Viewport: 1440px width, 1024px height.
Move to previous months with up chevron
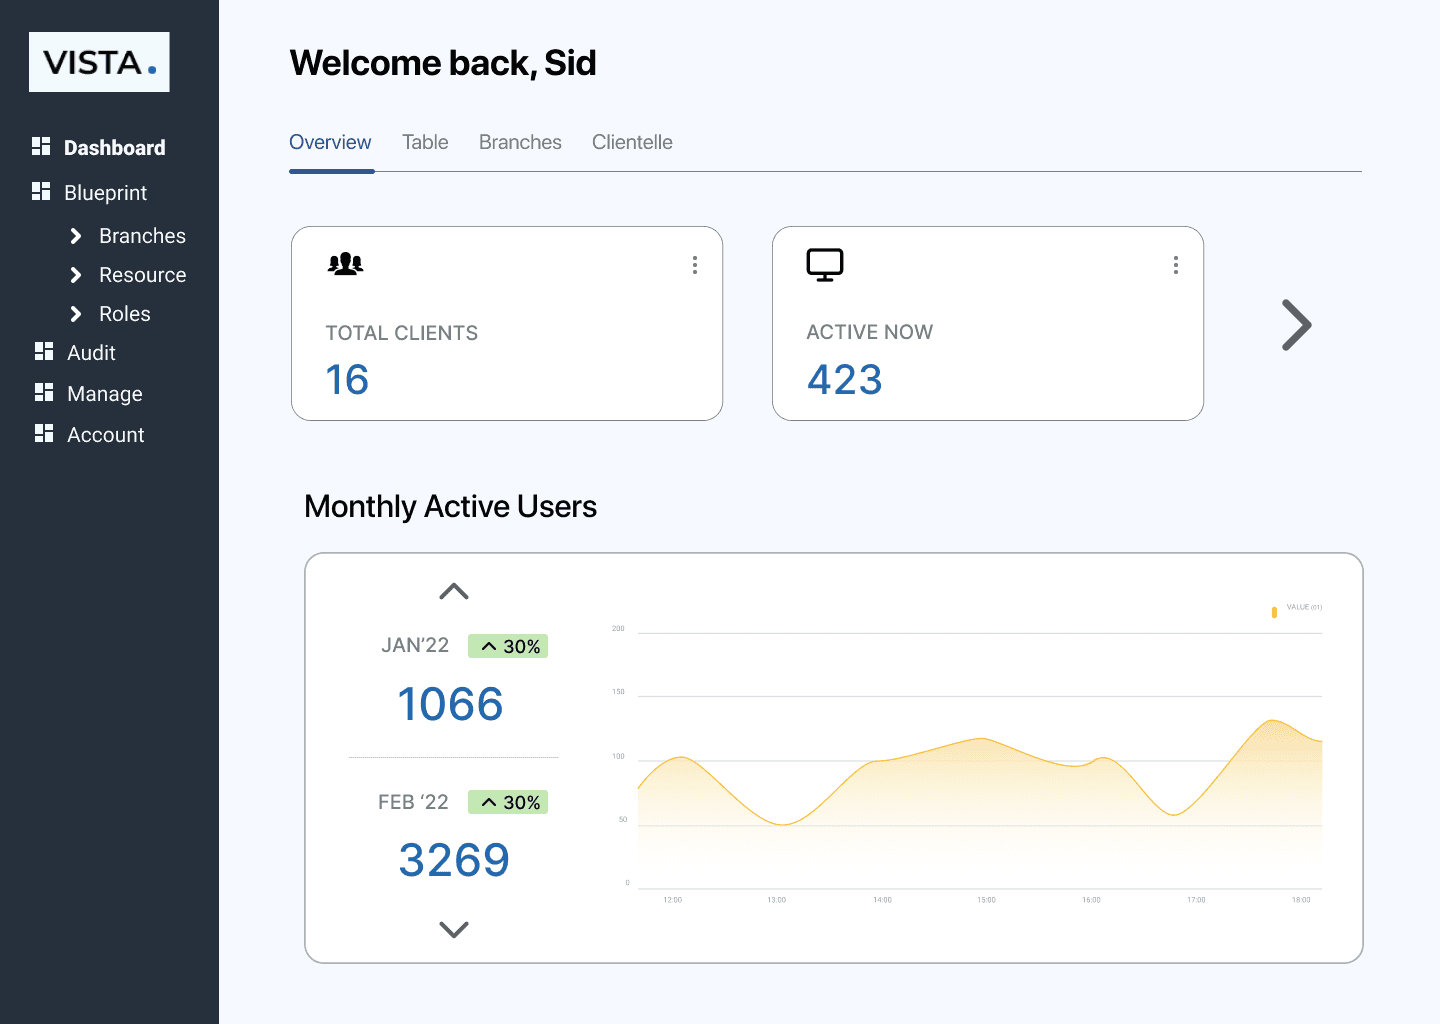coord(454,591)
